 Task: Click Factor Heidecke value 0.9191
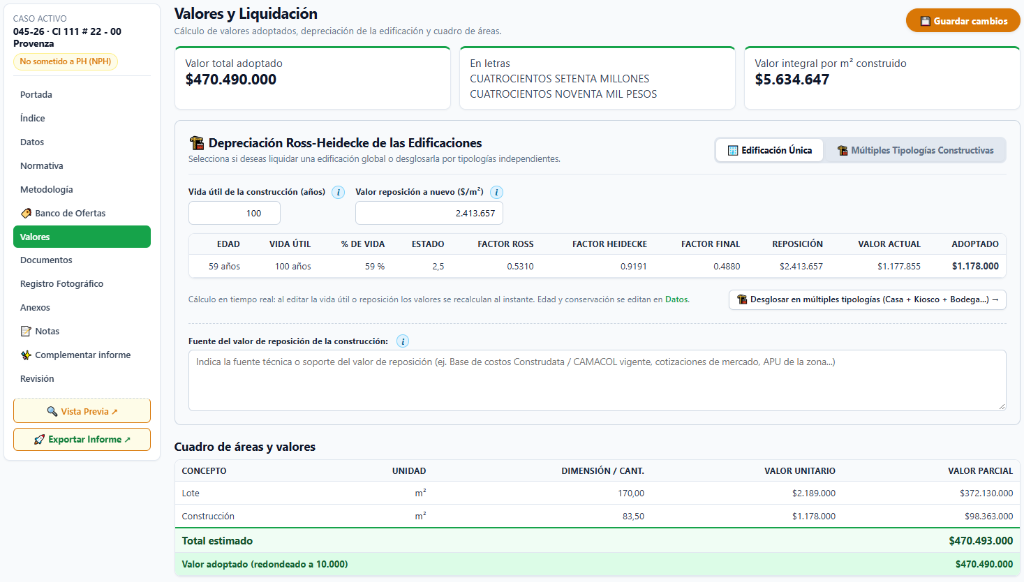(633, 267)
